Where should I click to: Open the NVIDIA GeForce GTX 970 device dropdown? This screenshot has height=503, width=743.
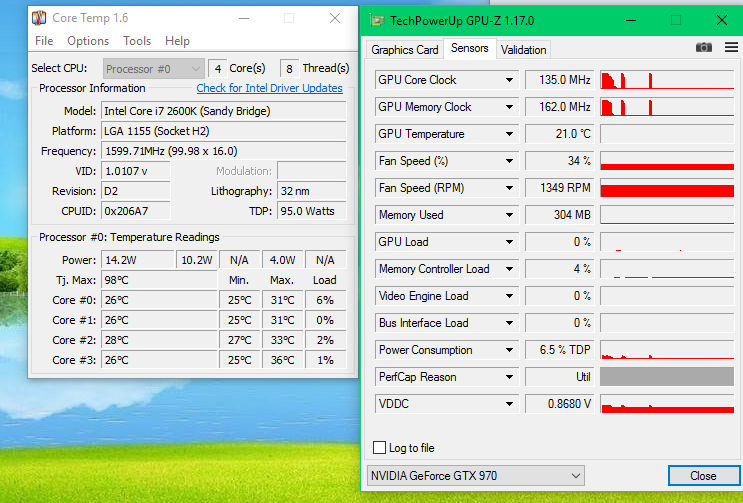476,476
